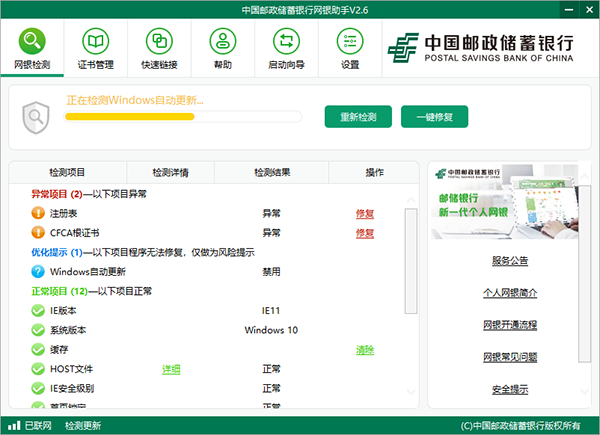Click the 新一代个人网银 banner image
This screenshot has height=435, width=600.
504,202
